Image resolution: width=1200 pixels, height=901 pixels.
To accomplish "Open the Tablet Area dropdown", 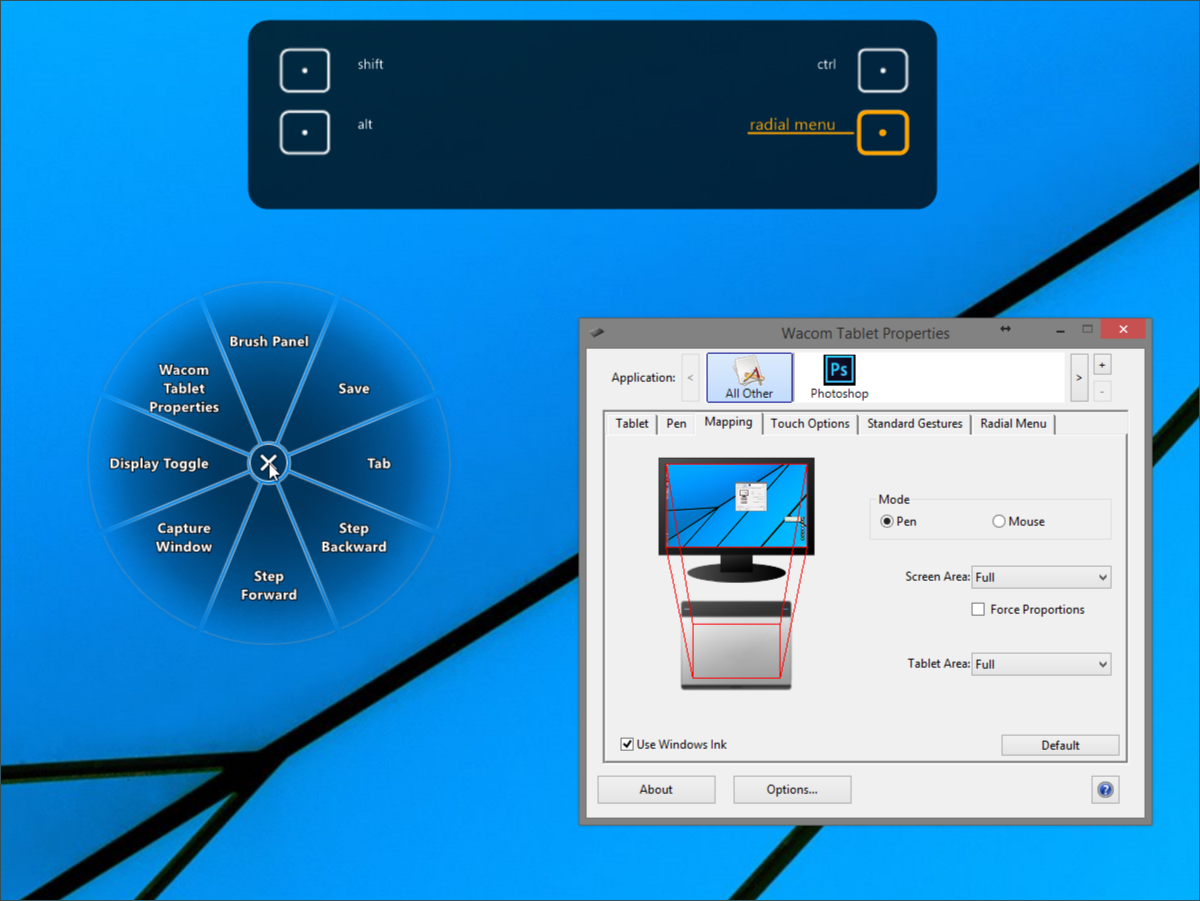I will click(1041, 664).
